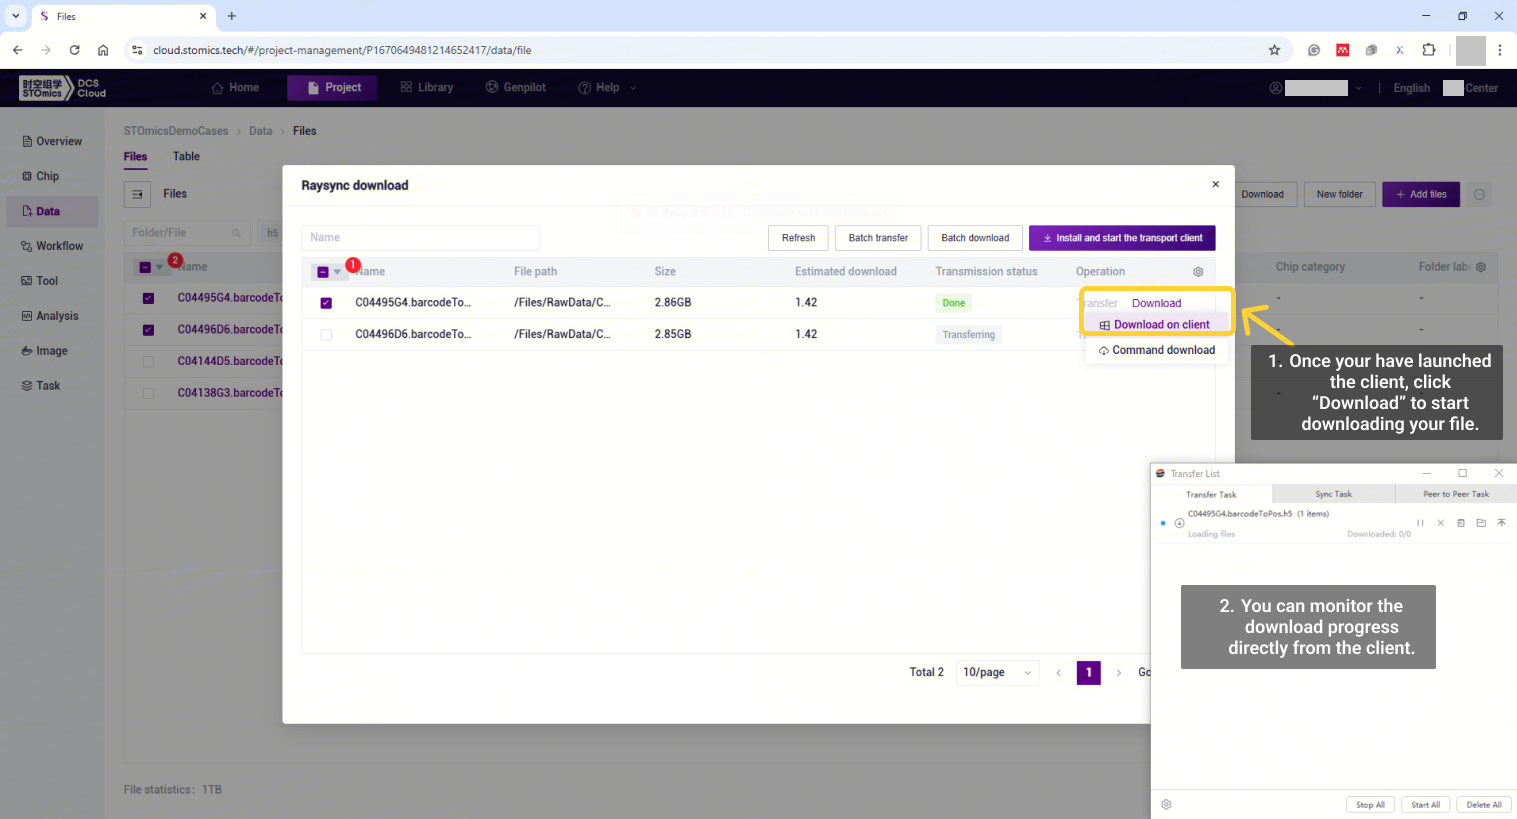Go to next page arrow in pagination
1517x819 pixels.
[1119, 673]
